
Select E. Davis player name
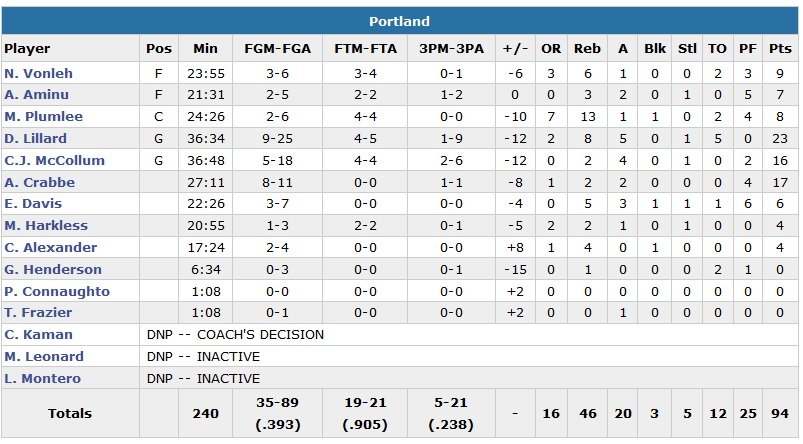coord(35,204)
